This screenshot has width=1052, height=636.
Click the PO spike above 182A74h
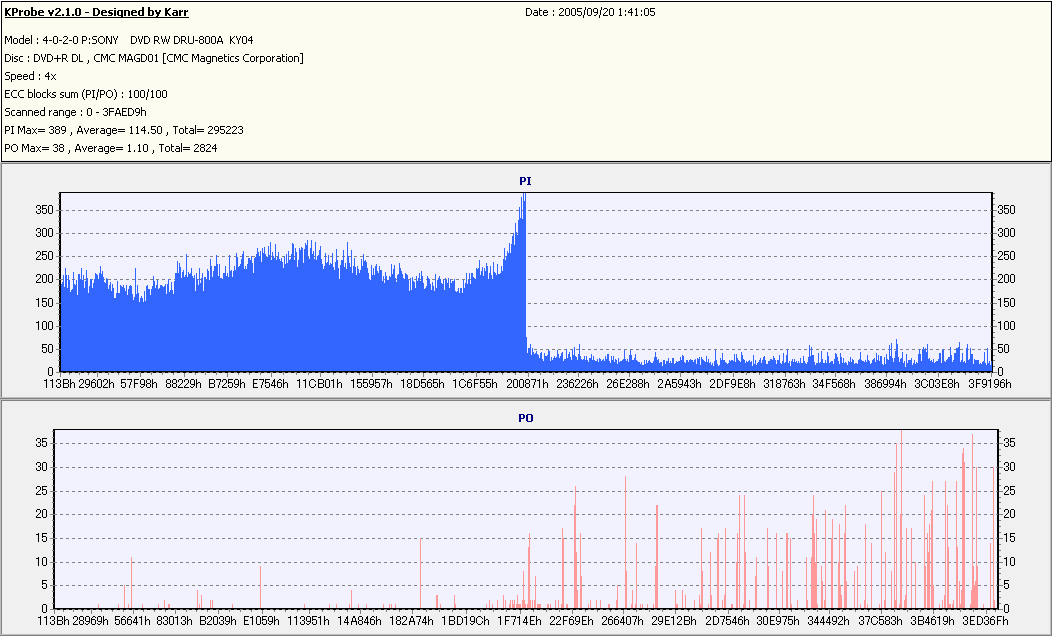(x=421, y=574)
